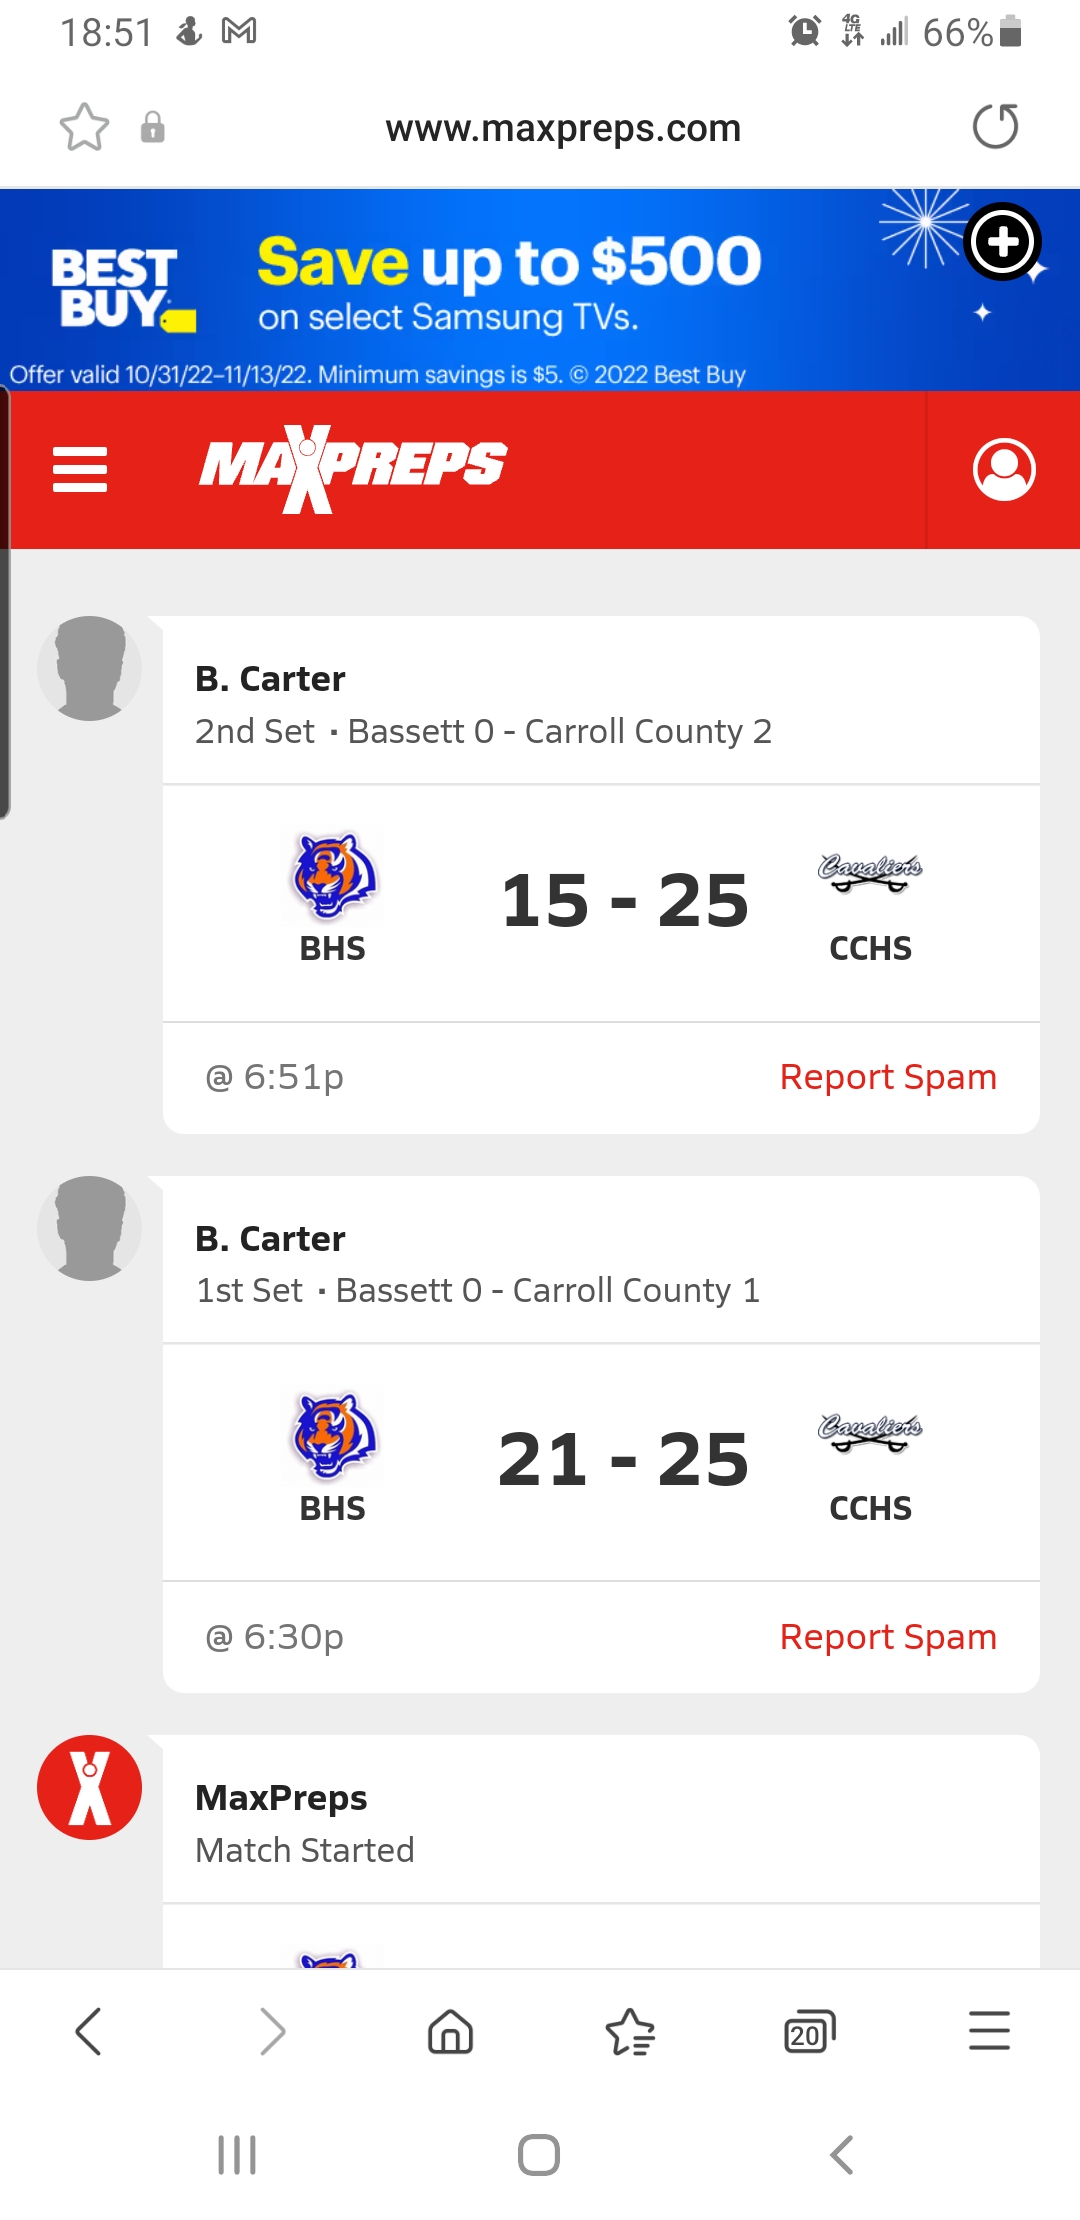Open the MaxPreps hamburger menu
Image resolution: width=1080 pixels, height=2220 pixels.
pos(80,469)
